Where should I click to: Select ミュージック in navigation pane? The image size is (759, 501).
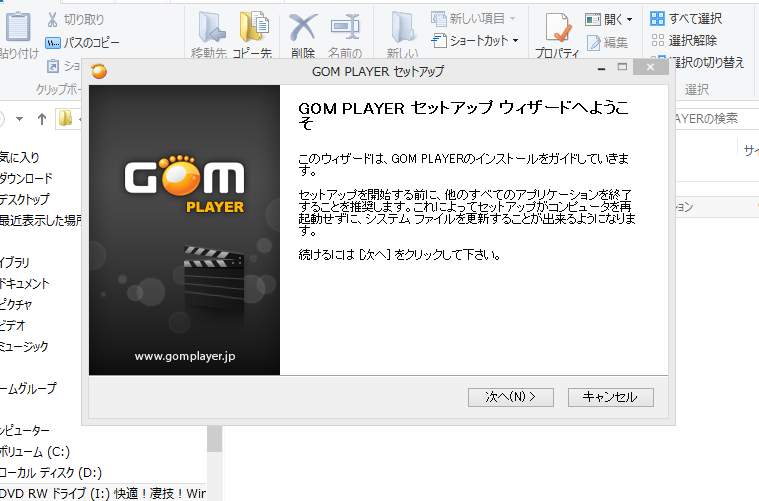24,347
